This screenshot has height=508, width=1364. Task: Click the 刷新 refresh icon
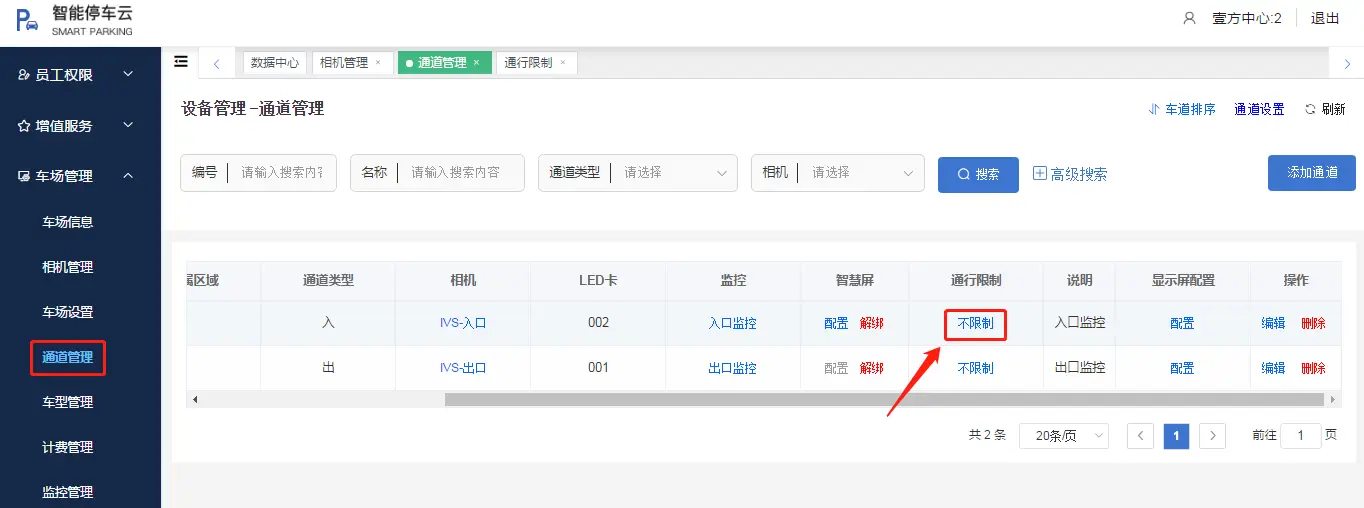(x=1310, y=110)
